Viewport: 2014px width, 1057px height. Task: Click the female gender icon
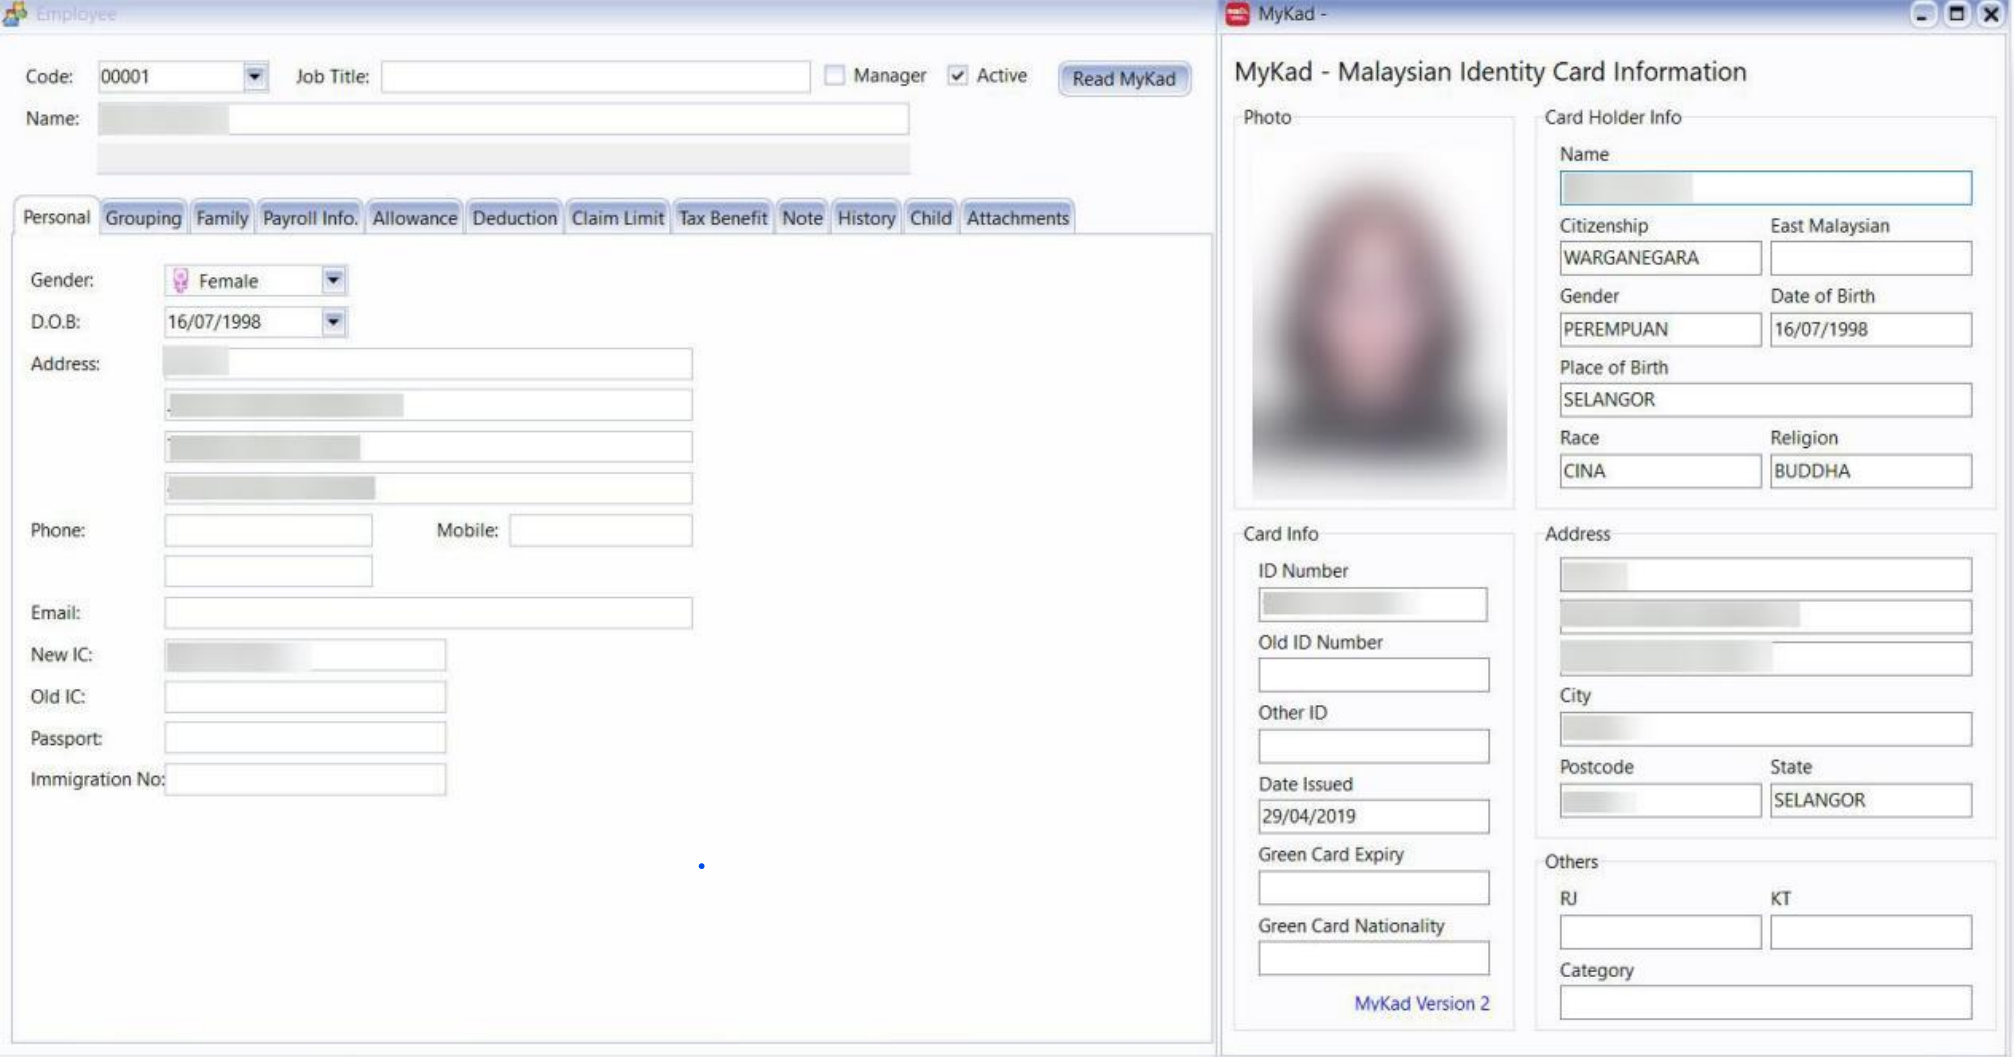(x=180, y=281)
